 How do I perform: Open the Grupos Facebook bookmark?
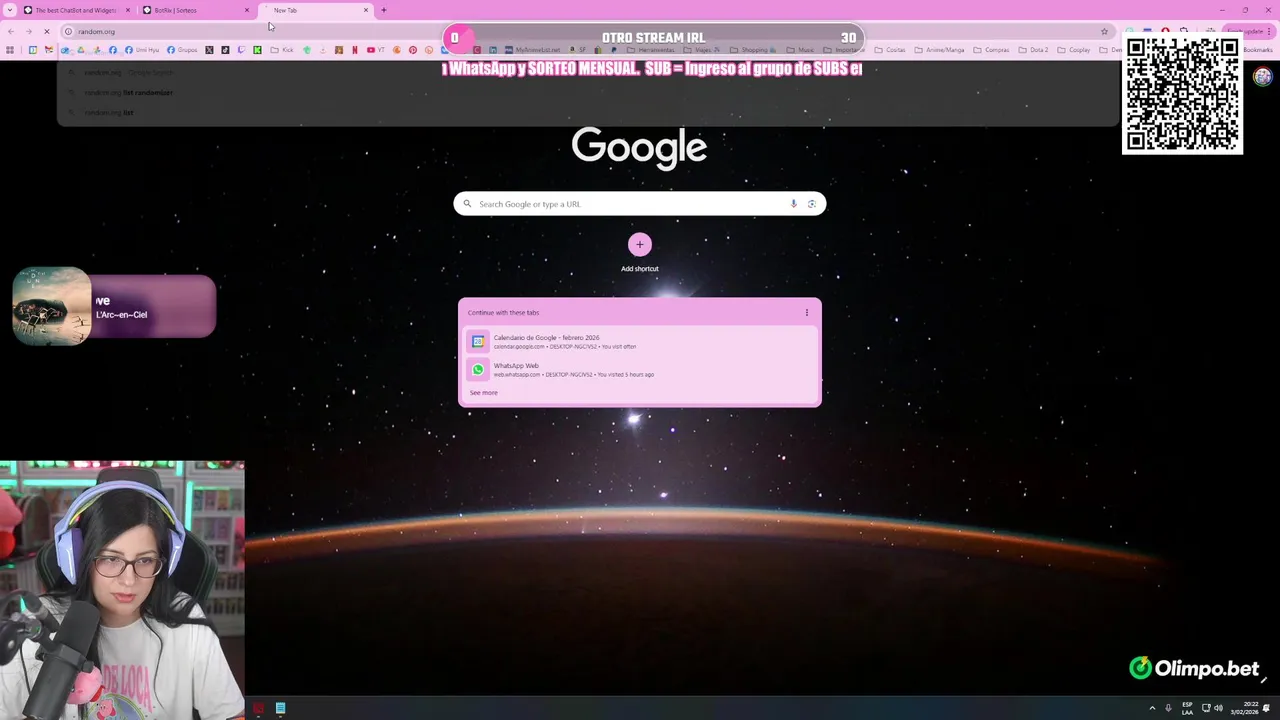click(182, 50)
